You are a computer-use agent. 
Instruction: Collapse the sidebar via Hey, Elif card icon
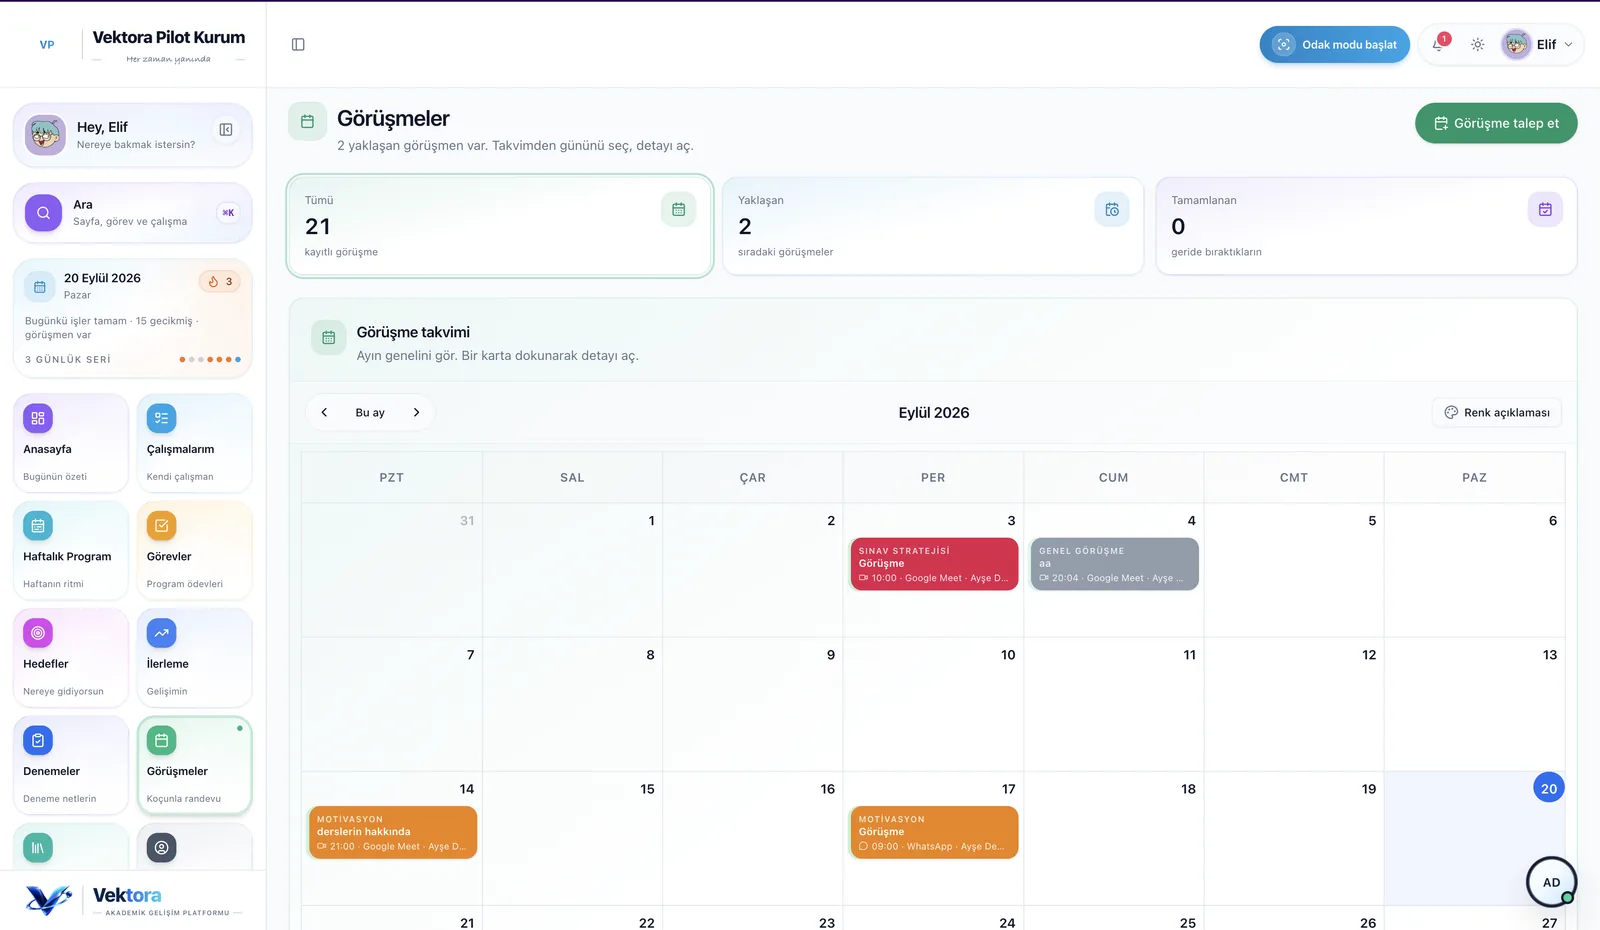click(x=226, y=129)
